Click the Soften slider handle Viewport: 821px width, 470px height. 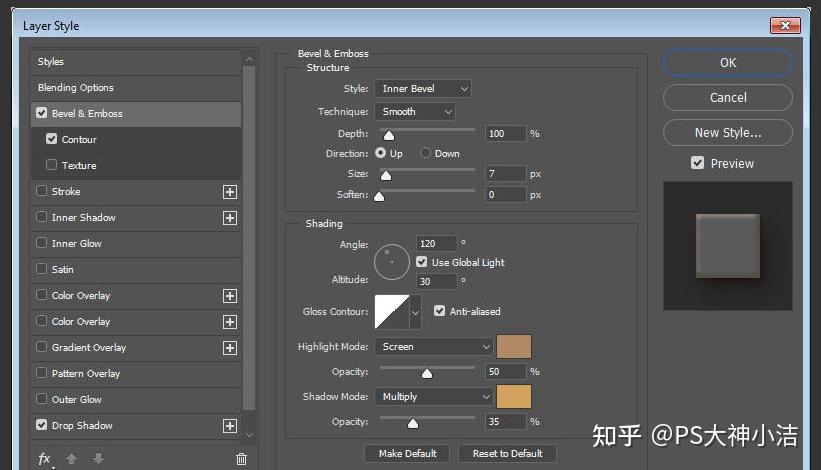(x=379, y=196)
